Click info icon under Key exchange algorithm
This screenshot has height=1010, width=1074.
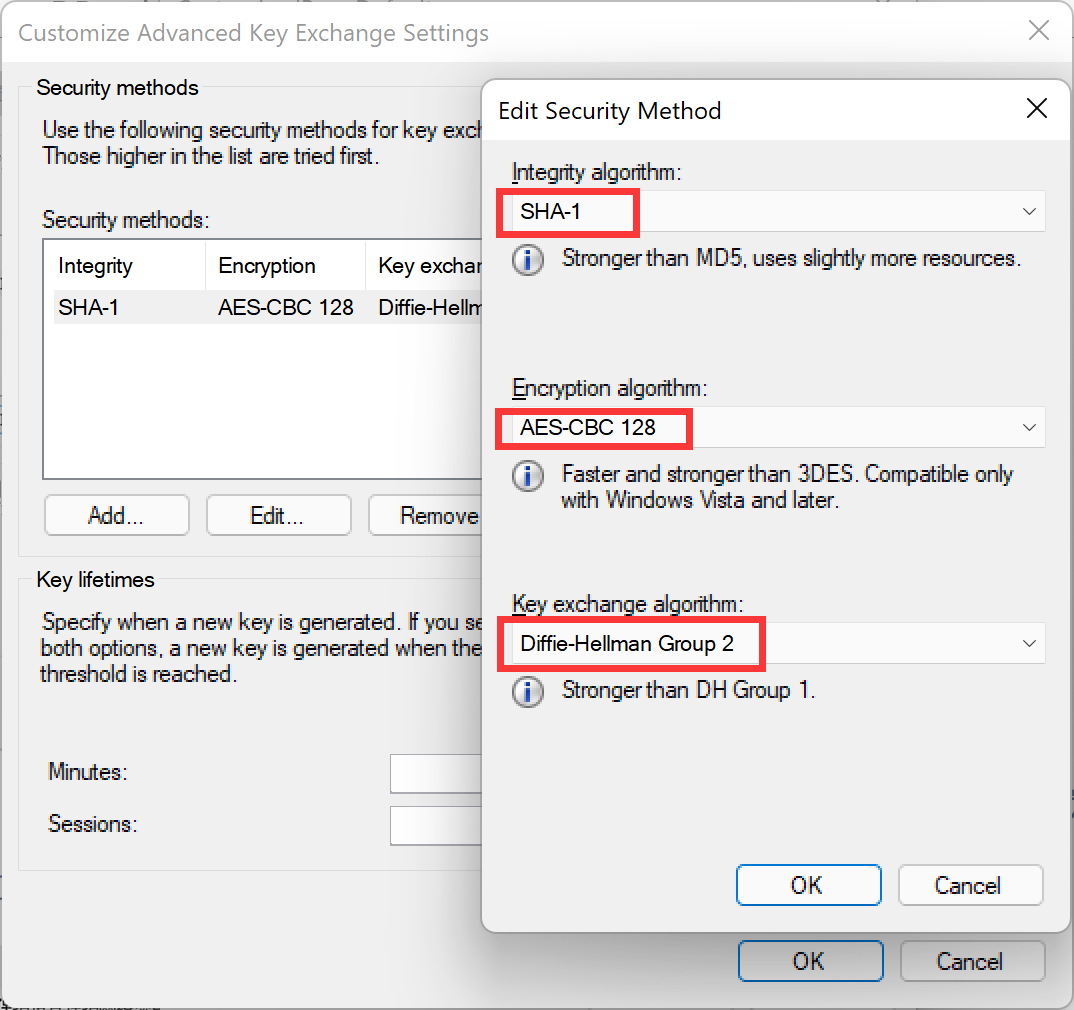528,692
